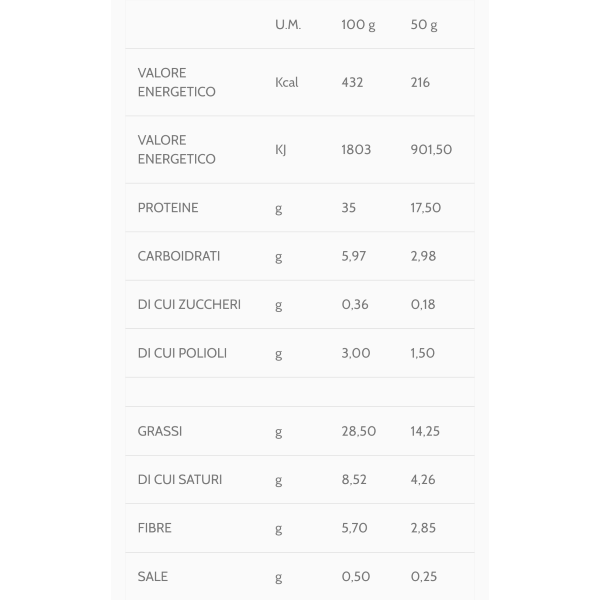This screenshot has height=600, width=600.
Task: Select the 50 g column header
Action: [x=424, y=25]
